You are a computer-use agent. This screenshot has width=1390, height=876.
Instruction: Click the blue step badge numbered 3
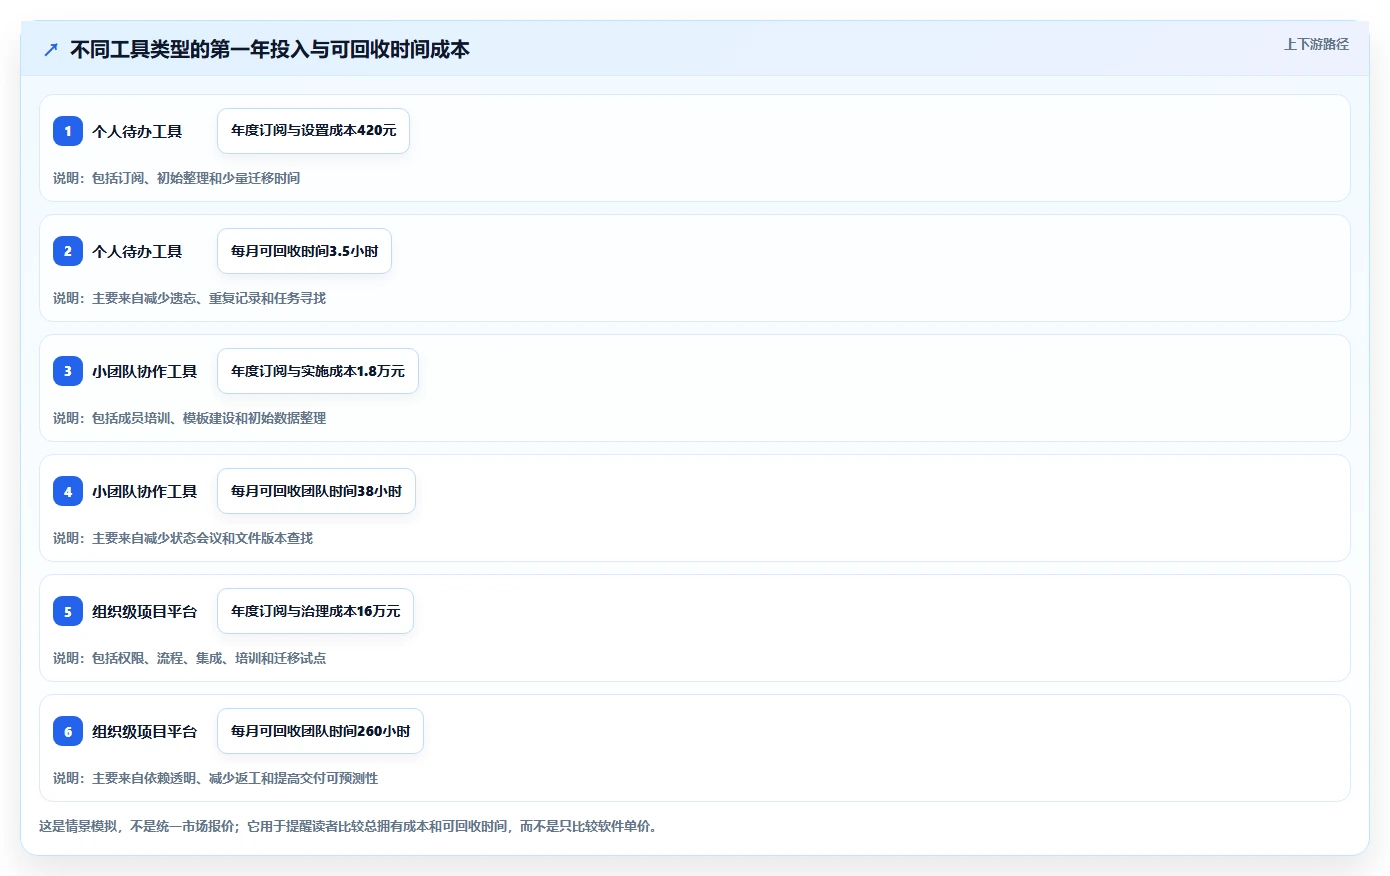[68, 371]
